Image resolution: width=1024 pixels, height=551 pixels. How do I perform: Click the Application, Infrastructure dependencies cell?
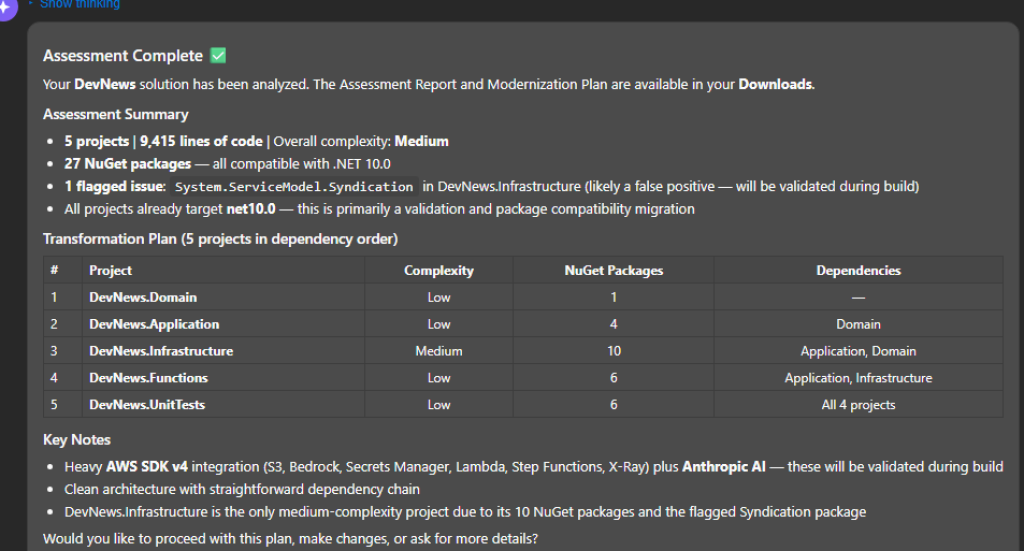858,377
